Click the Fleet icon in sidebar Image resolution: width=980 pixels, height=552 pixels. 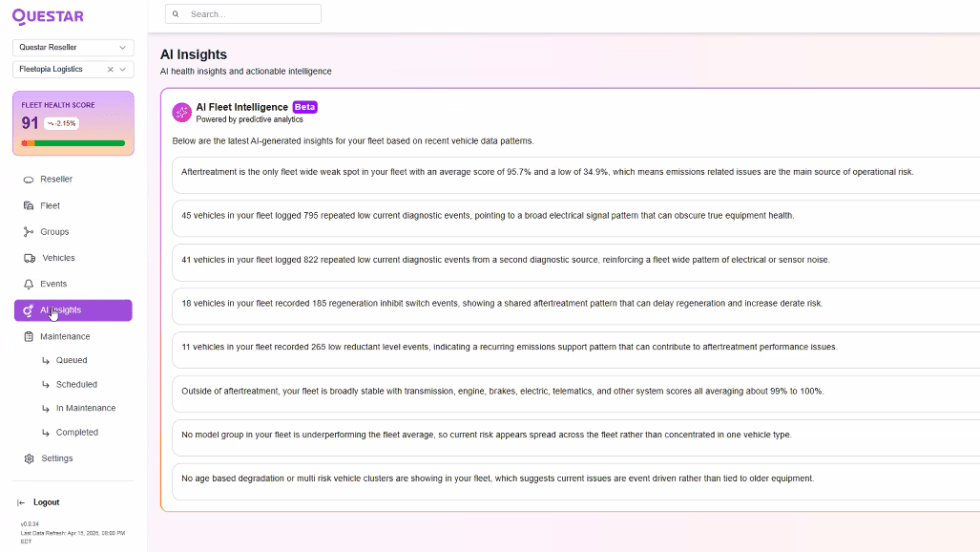pos(28,206)
